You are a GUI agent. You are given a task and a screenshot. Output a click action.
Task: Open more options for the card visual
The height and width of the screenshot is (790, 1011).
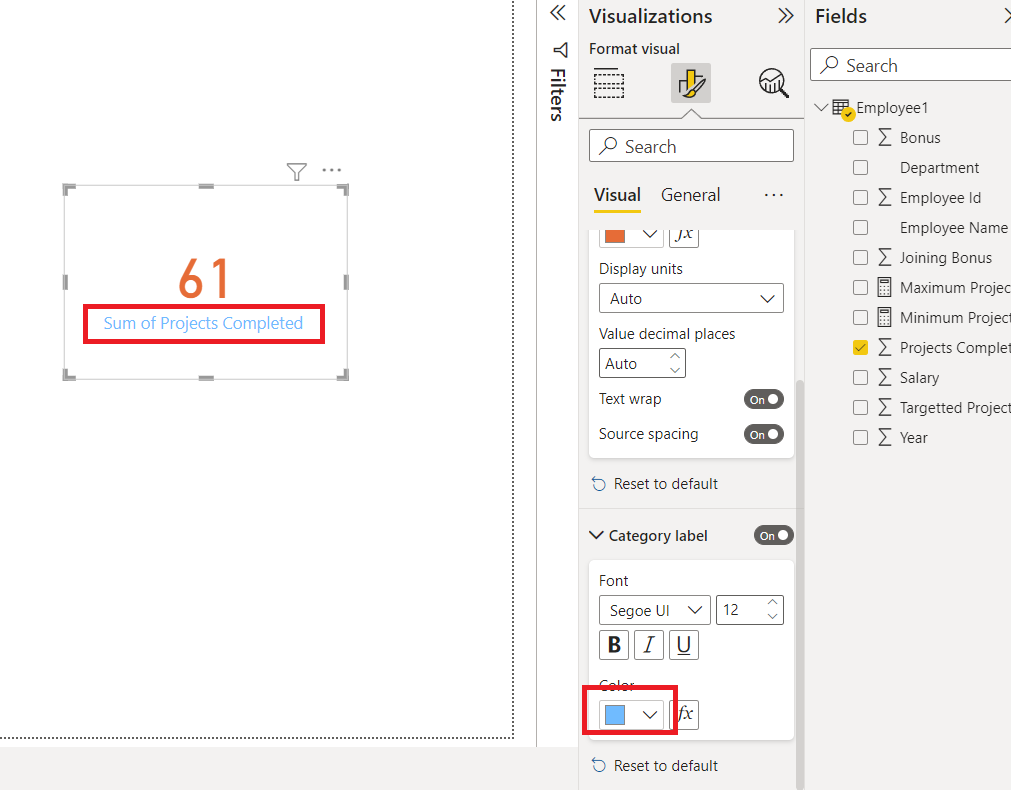(331, 171)
